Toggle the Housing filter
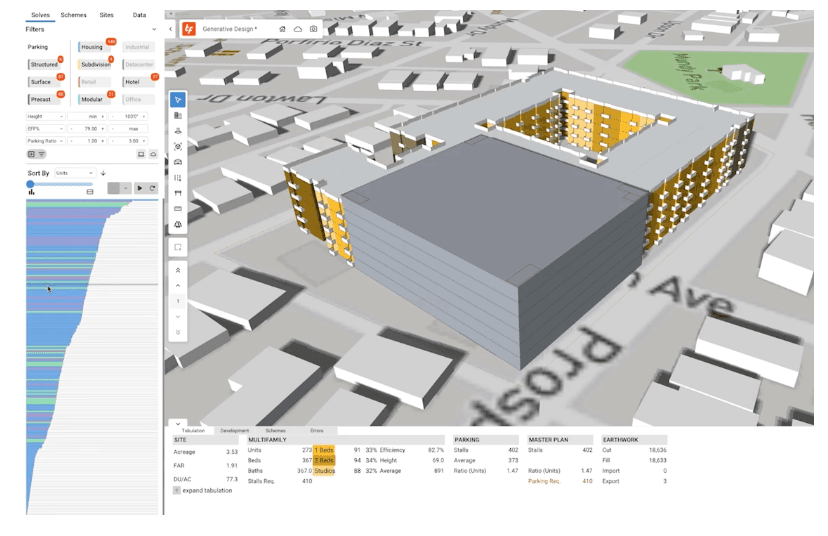The height and width of the screenshot is (536, 828). 92,47
